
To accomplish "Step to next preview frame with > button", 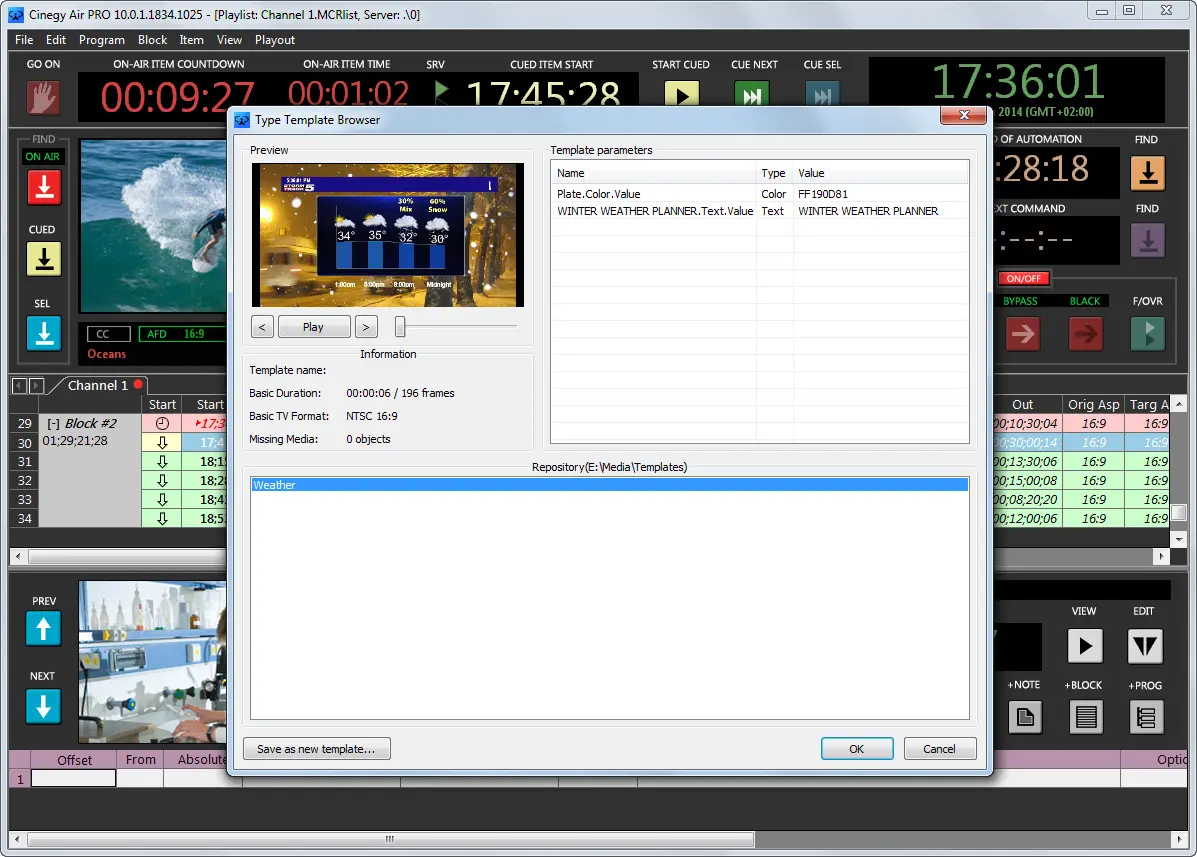I will point(366,326).
